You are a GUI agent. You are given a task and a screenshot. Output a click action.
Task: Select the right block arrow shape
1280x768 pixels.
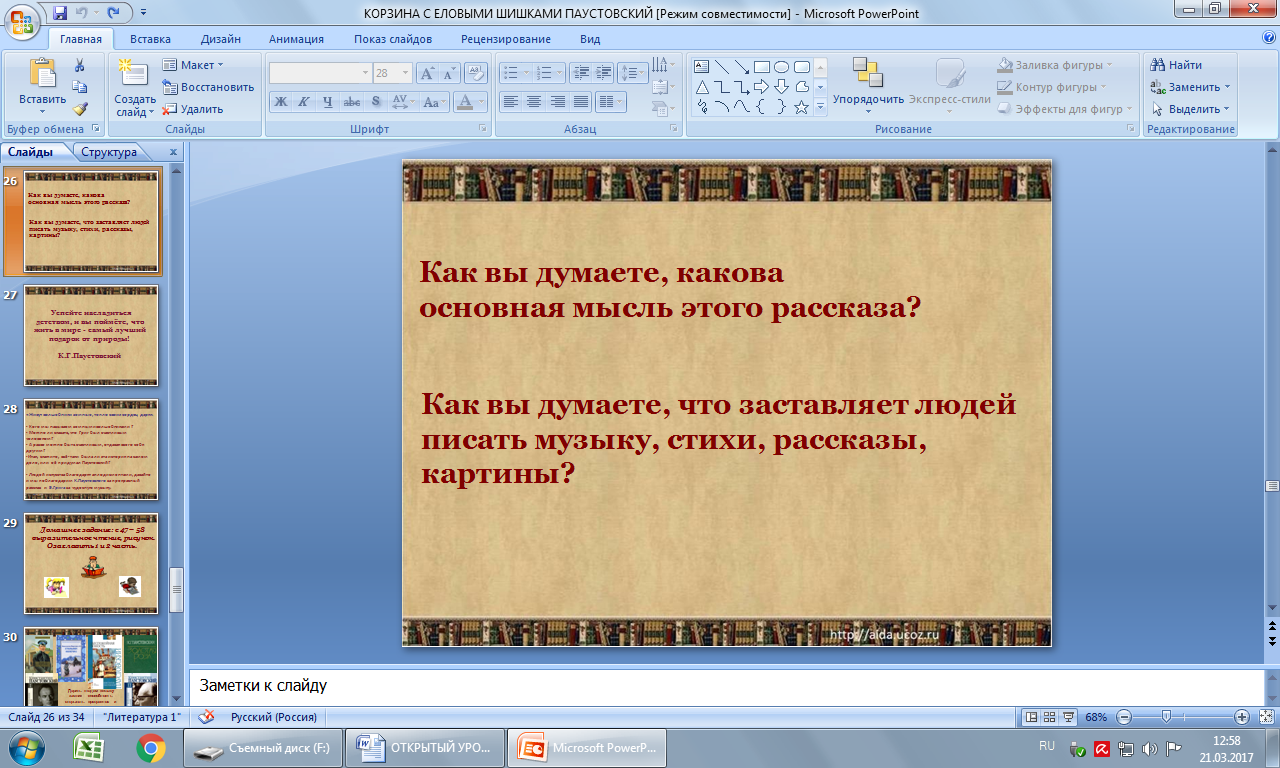pos(761,87)
